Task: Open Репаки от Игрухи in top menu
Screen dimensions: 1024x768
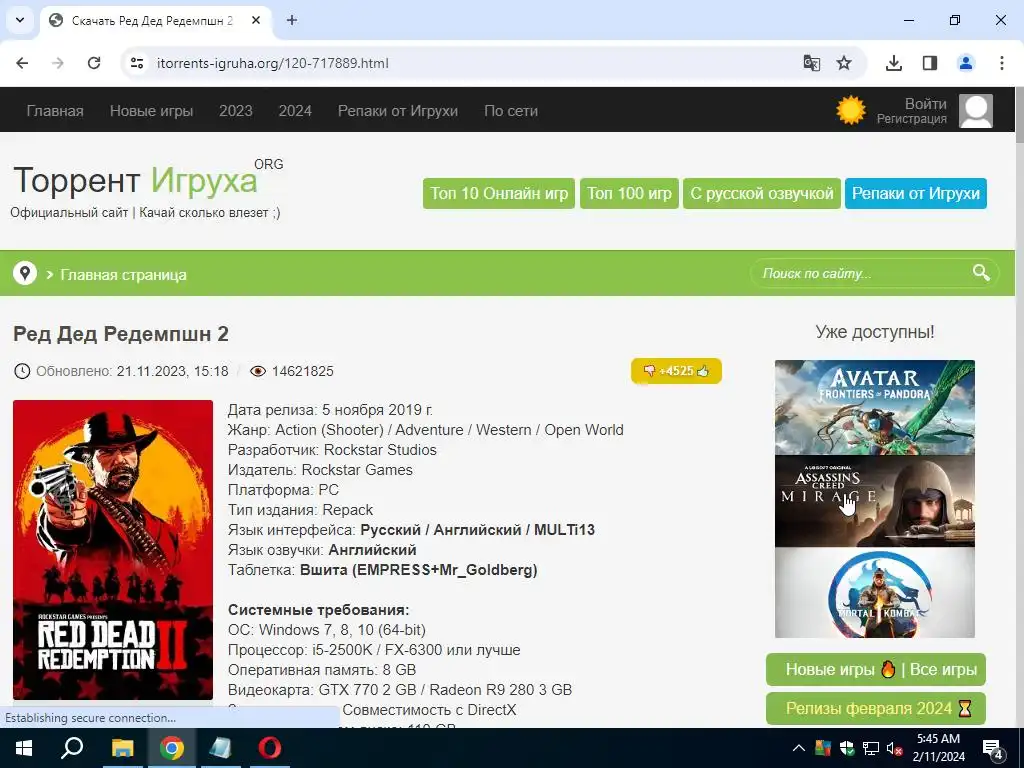Action: [x=398, y=111]
